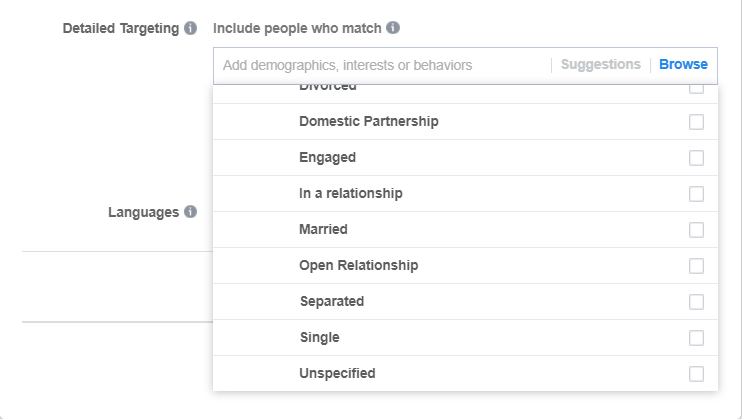This screenshot has height=419, width=742.
Task: Enable the In a relationship checkbox
Action: click(696, 194)
